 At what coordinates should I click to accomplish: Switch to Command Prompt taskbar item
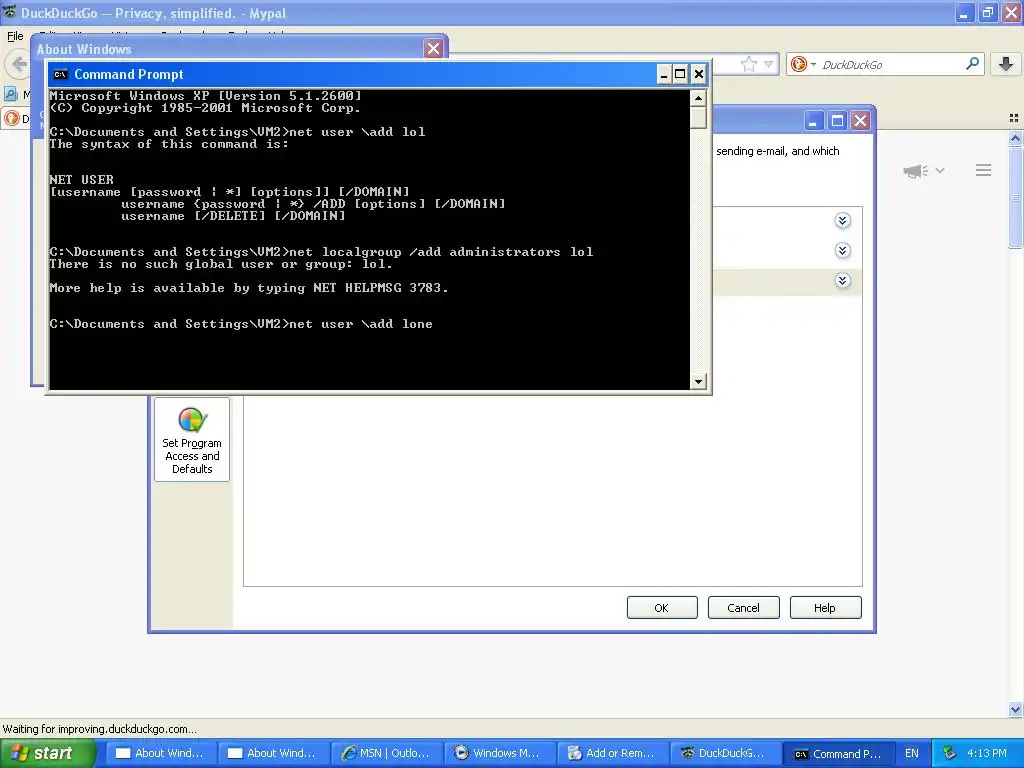(838, 753)
